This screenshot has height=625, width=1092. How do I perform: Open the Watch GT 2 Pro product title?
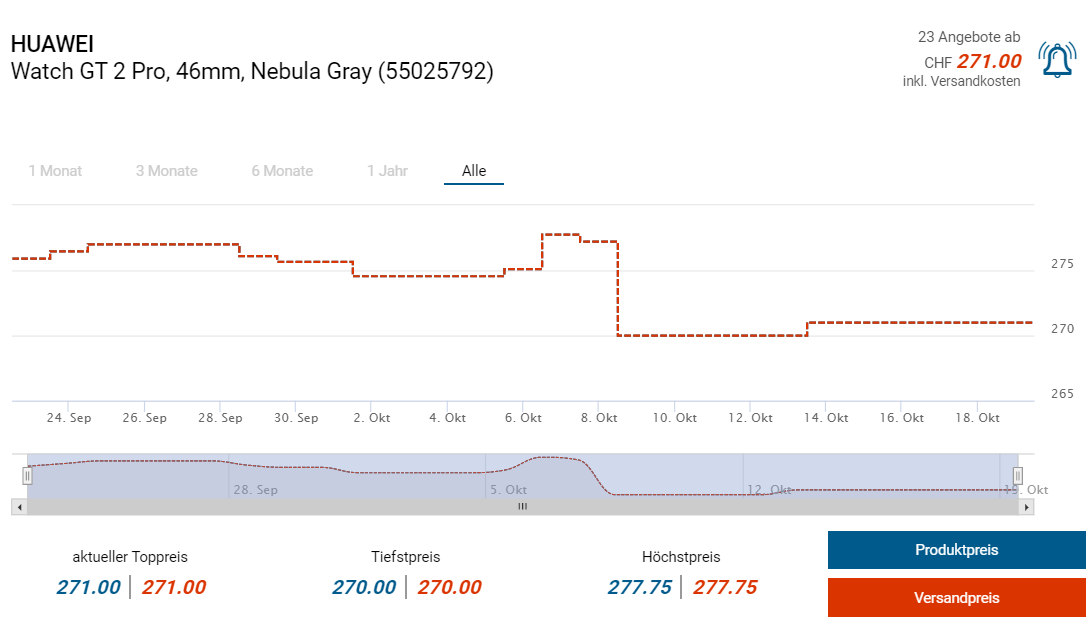[x=252, y=71]
